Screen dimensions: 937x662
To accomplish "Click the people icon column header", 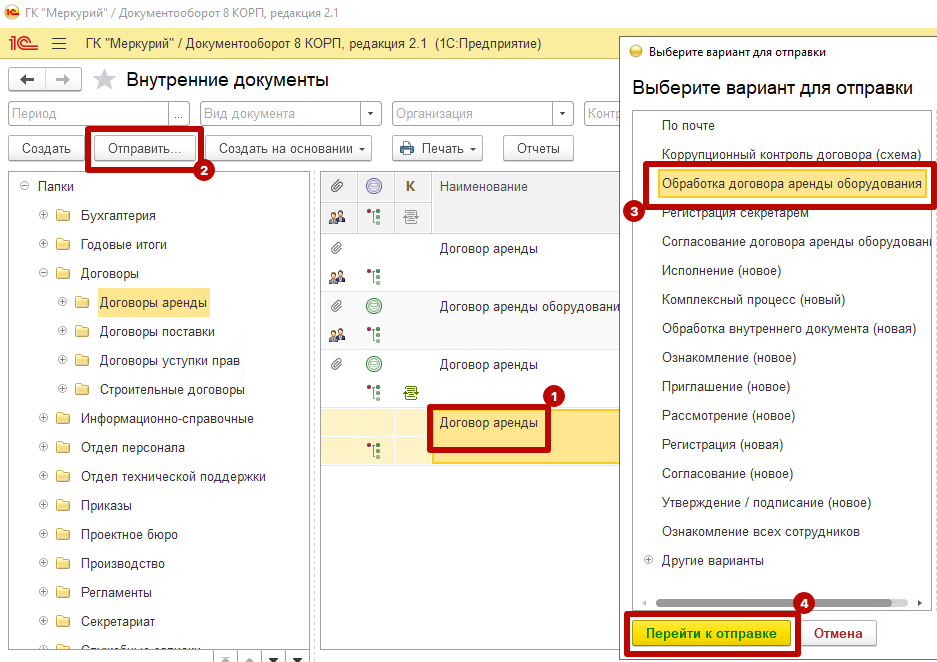I will click(x=337, y=217).
